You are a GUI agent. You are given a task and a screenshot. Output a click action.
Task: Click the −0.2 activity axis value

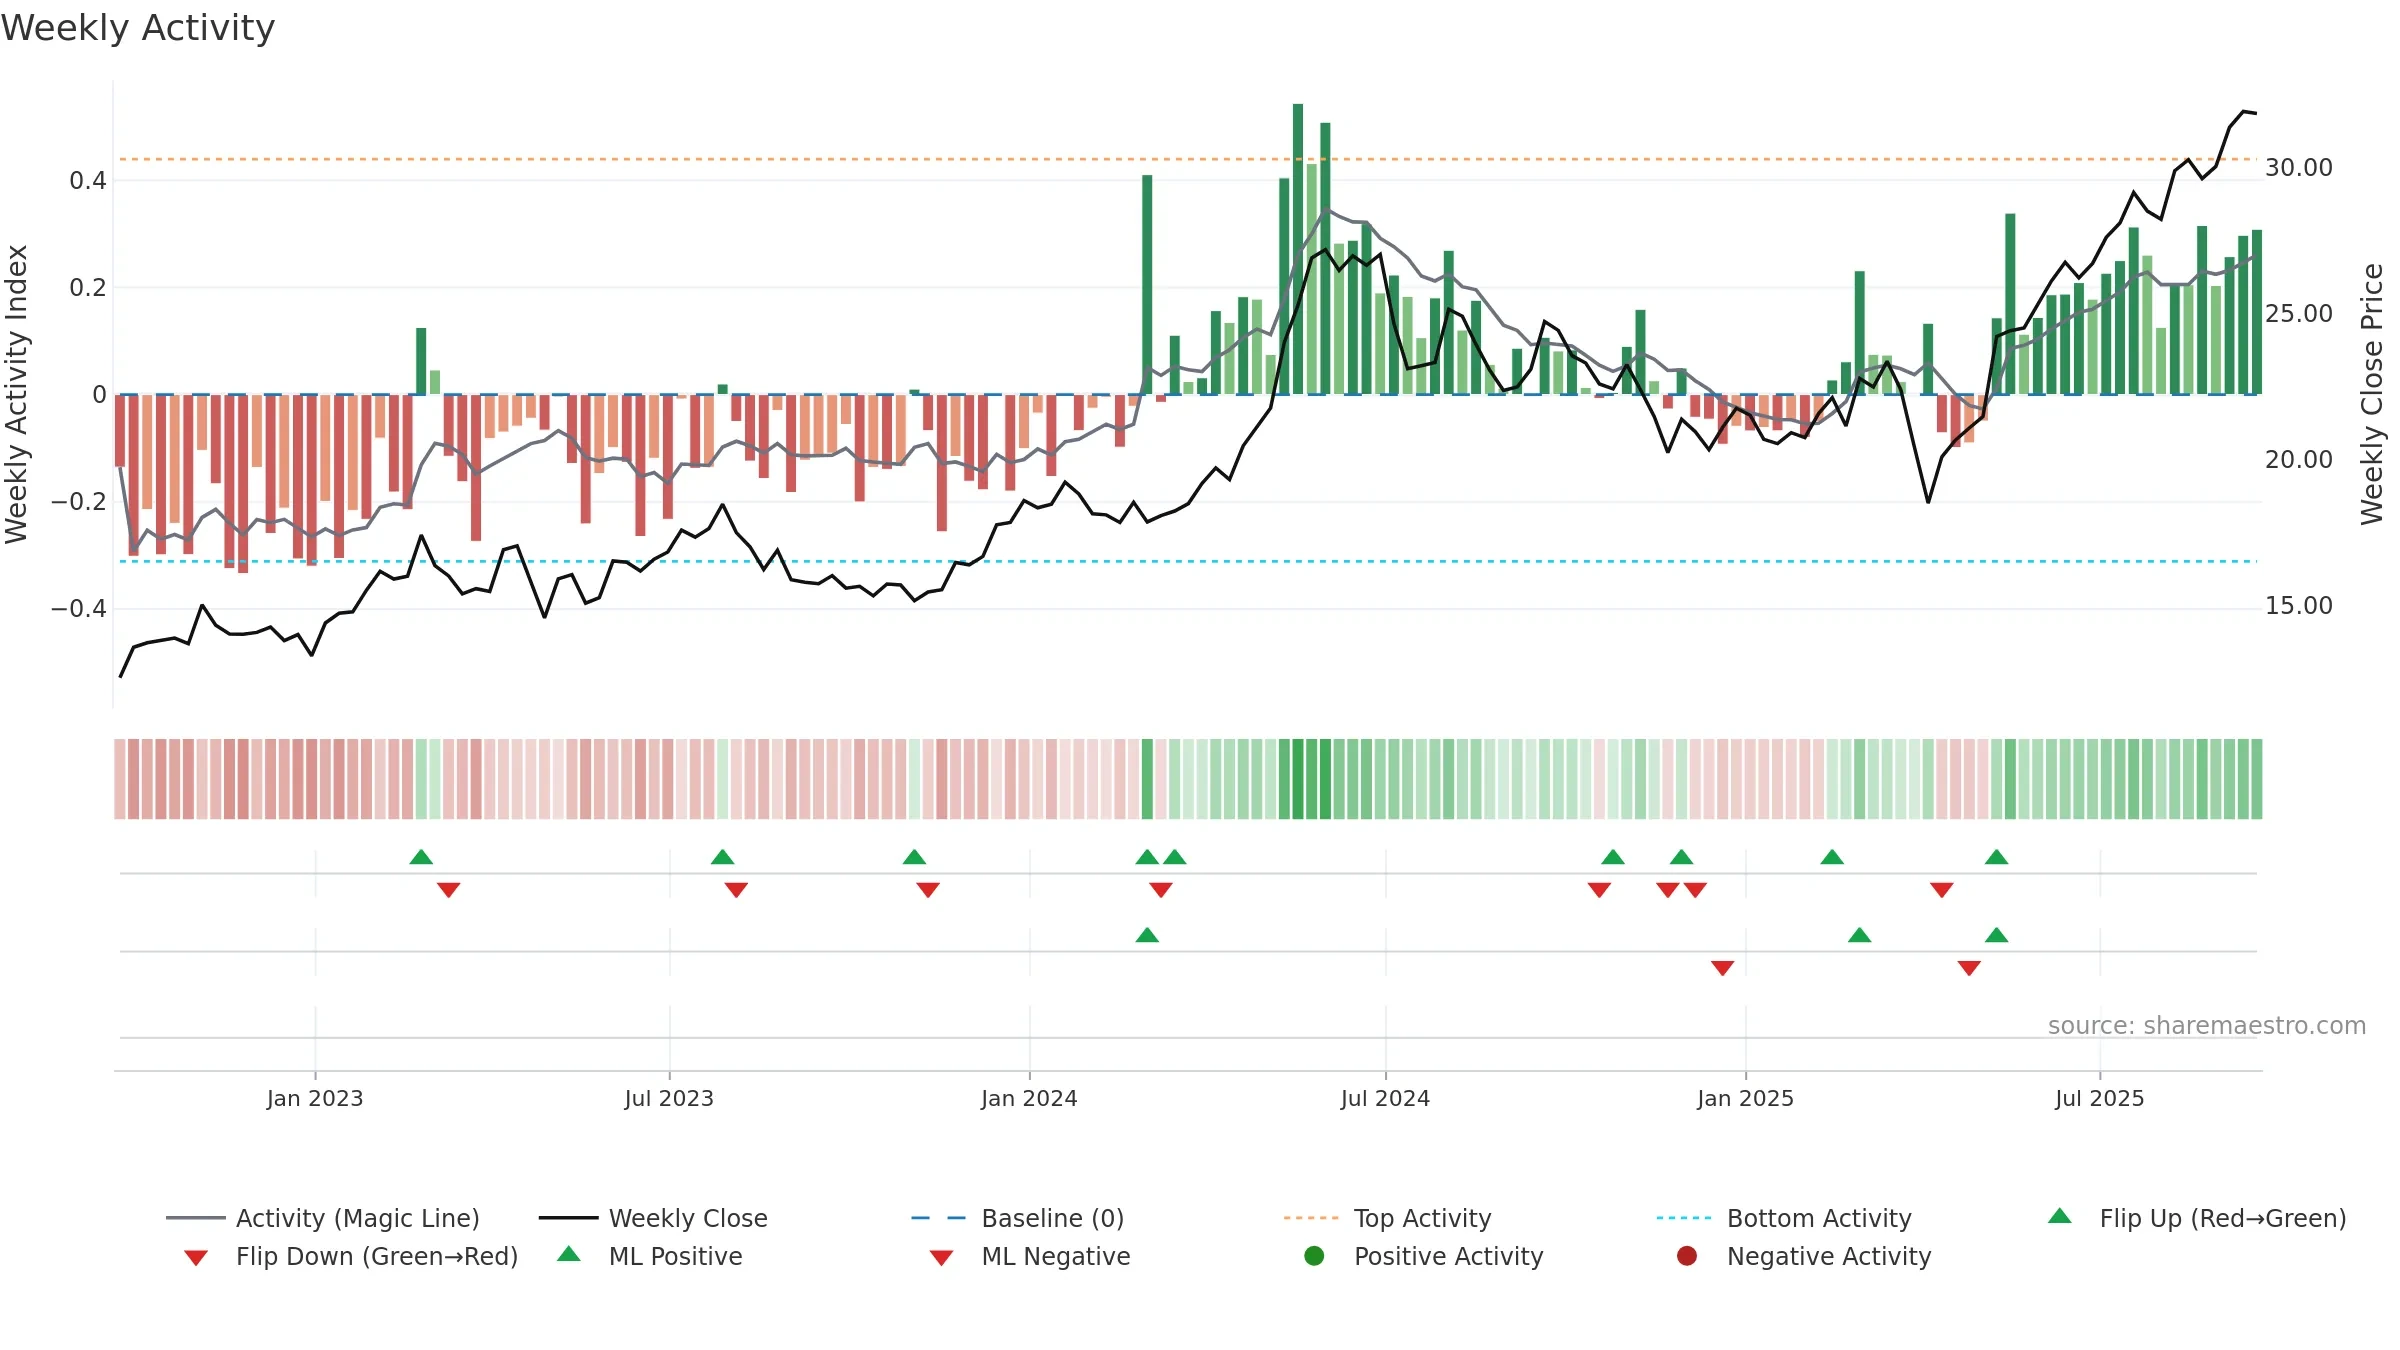coord(79,501)
